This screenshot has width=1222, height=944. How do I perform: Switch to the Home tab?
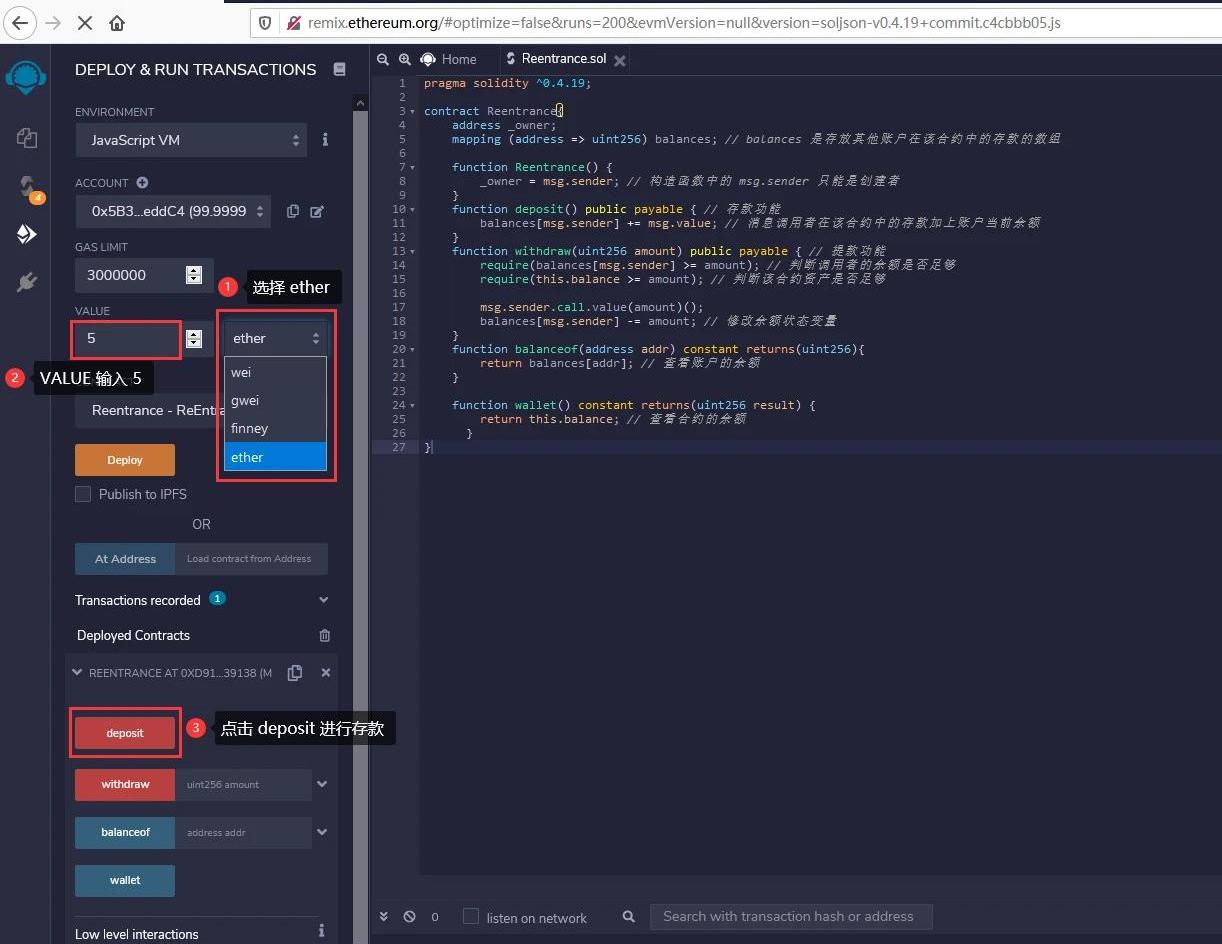[x=459, y=60]
